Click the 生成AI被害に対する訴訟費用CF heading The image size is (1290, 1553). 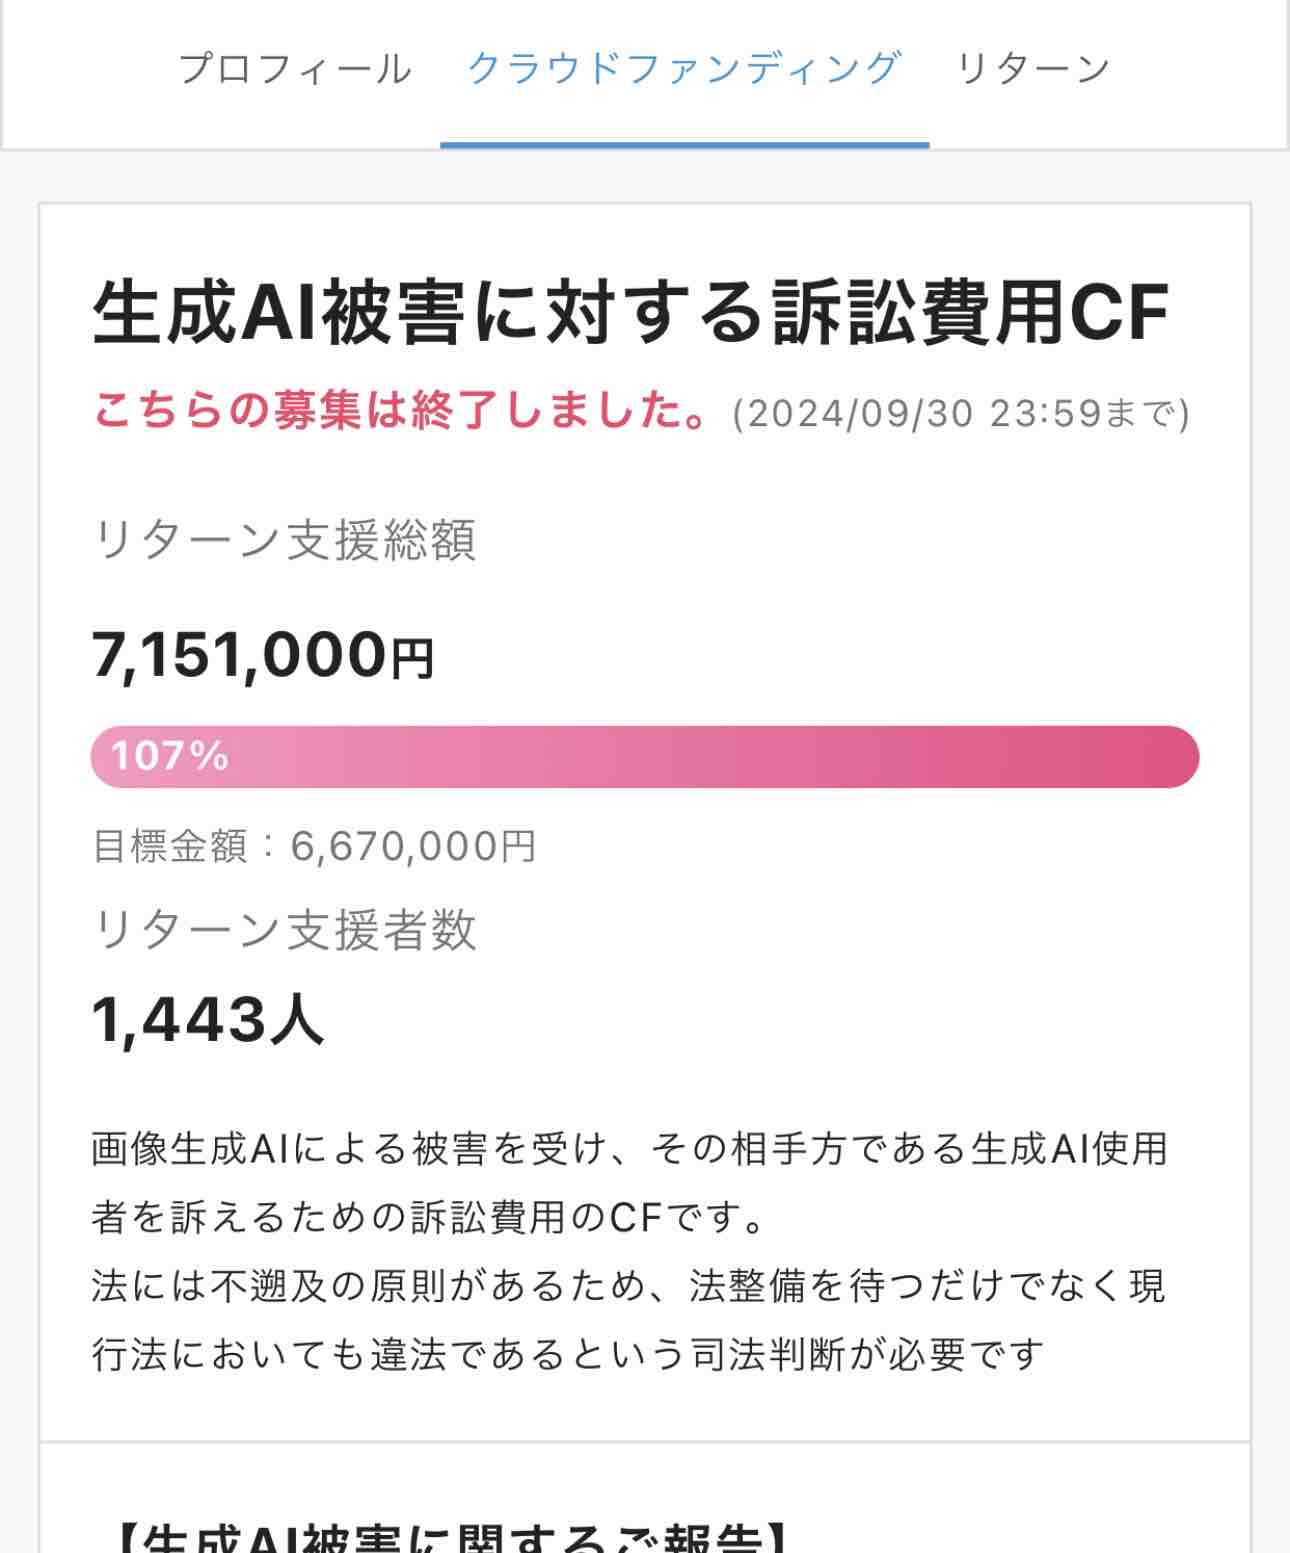point(630,313)
